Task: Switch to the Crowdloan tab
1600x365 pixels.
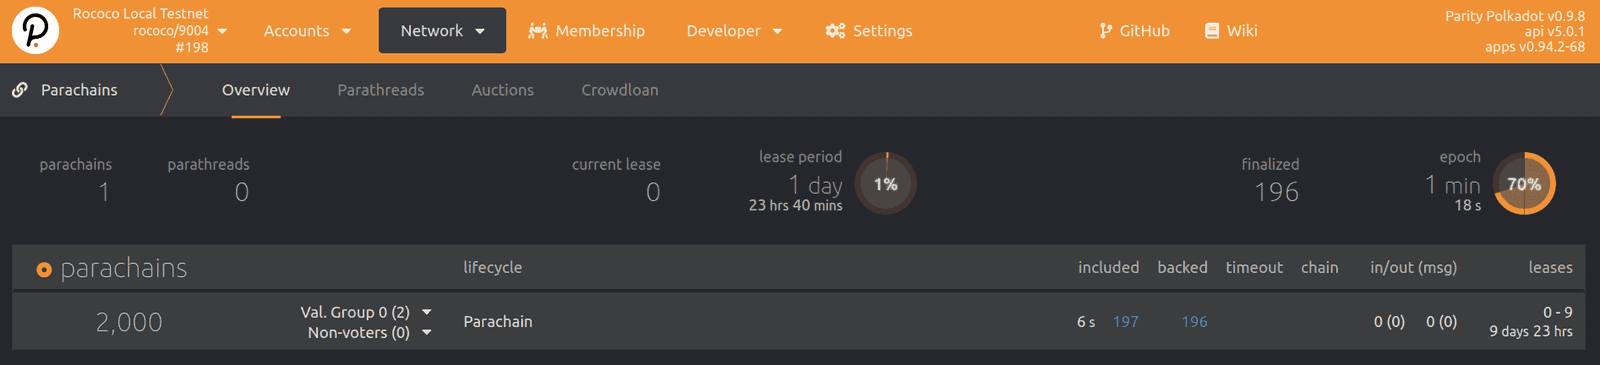Action: pos(620,90)
